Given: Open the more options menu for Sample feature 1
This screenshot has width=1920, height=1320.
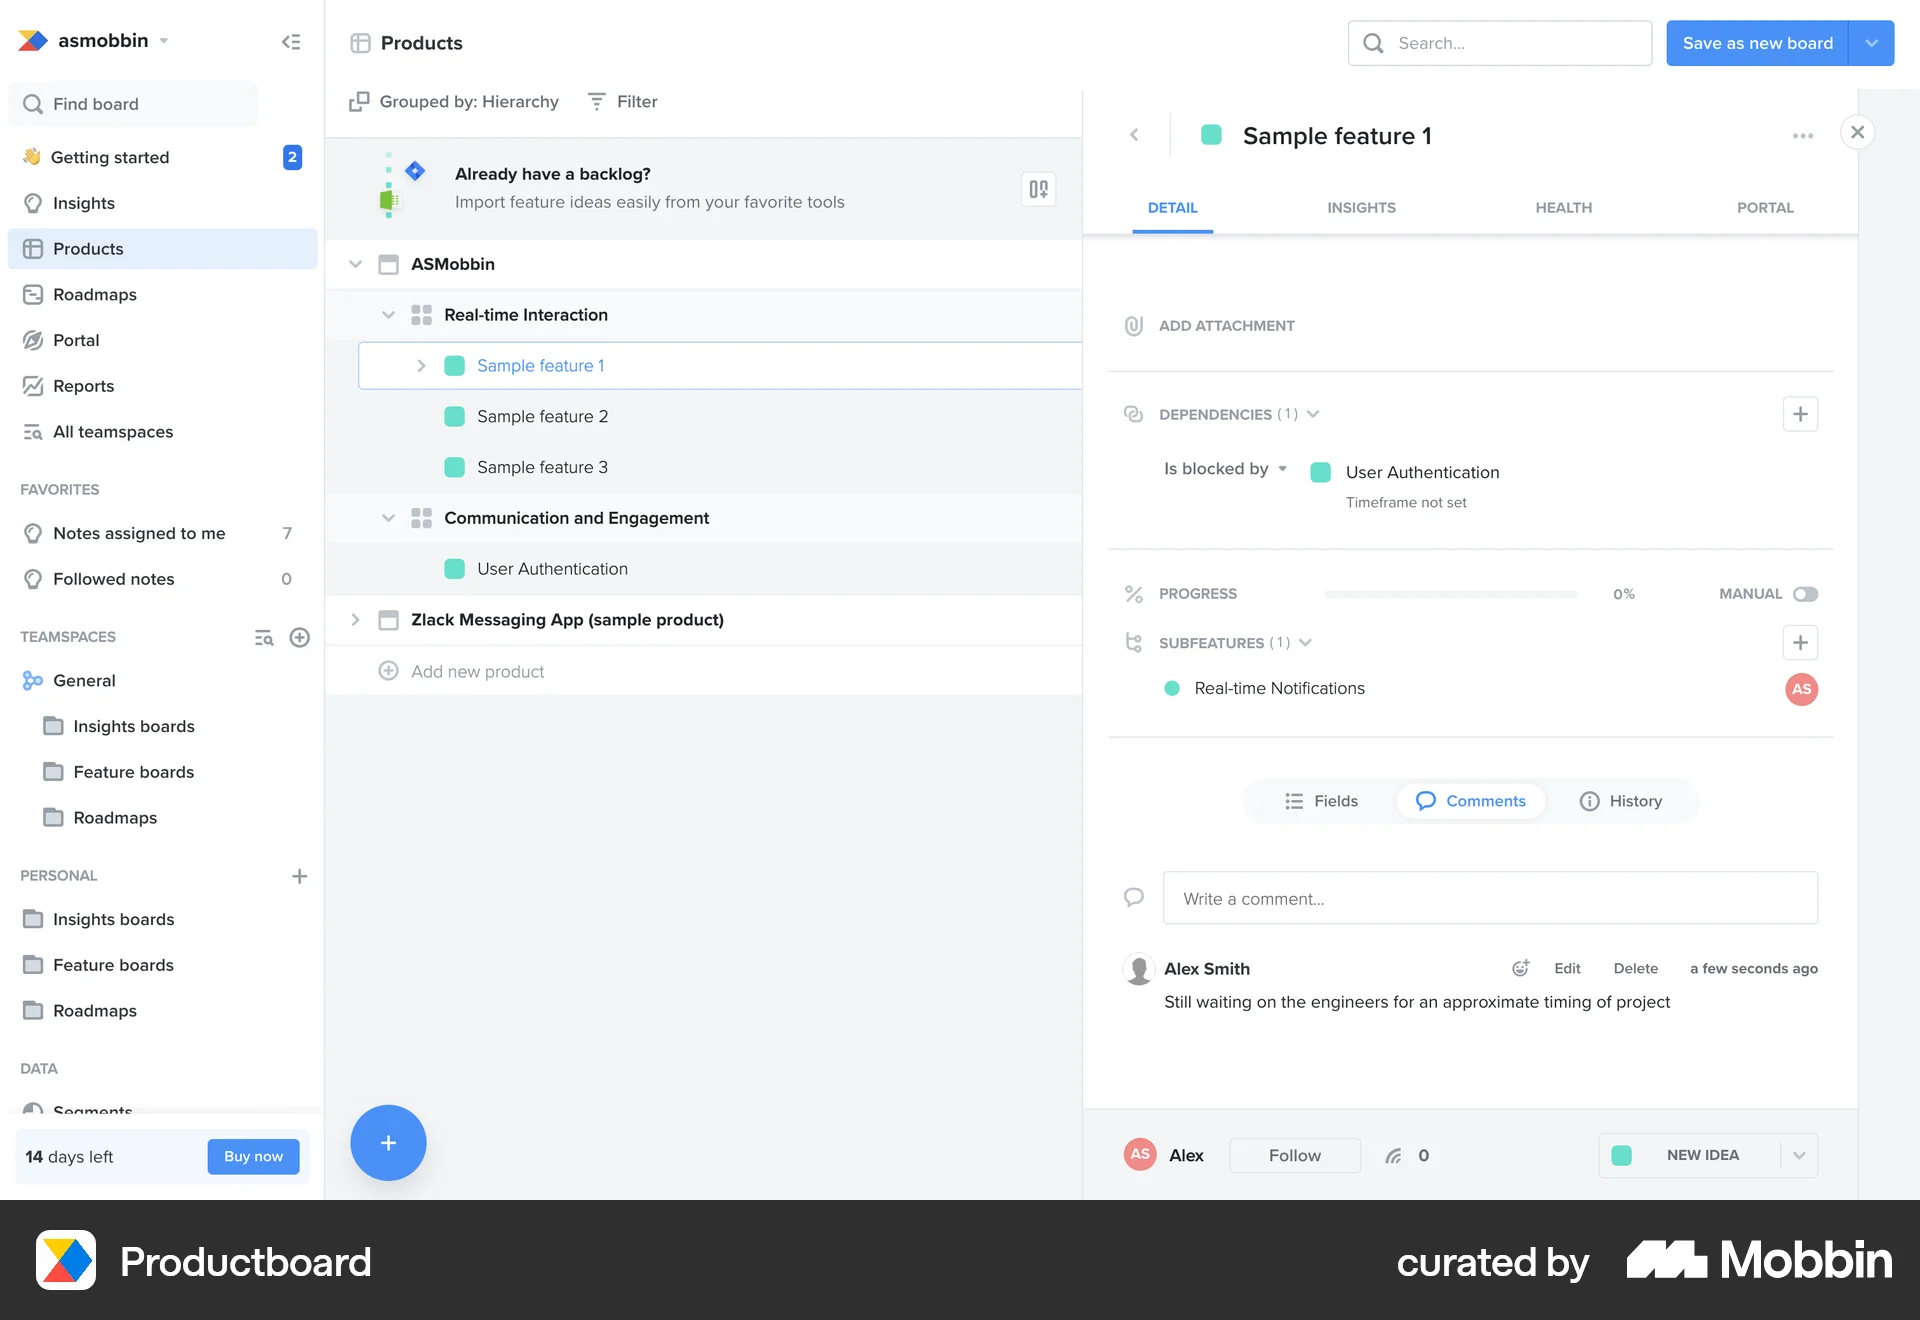Looking at the screenshot, I should pos(1803,135).
